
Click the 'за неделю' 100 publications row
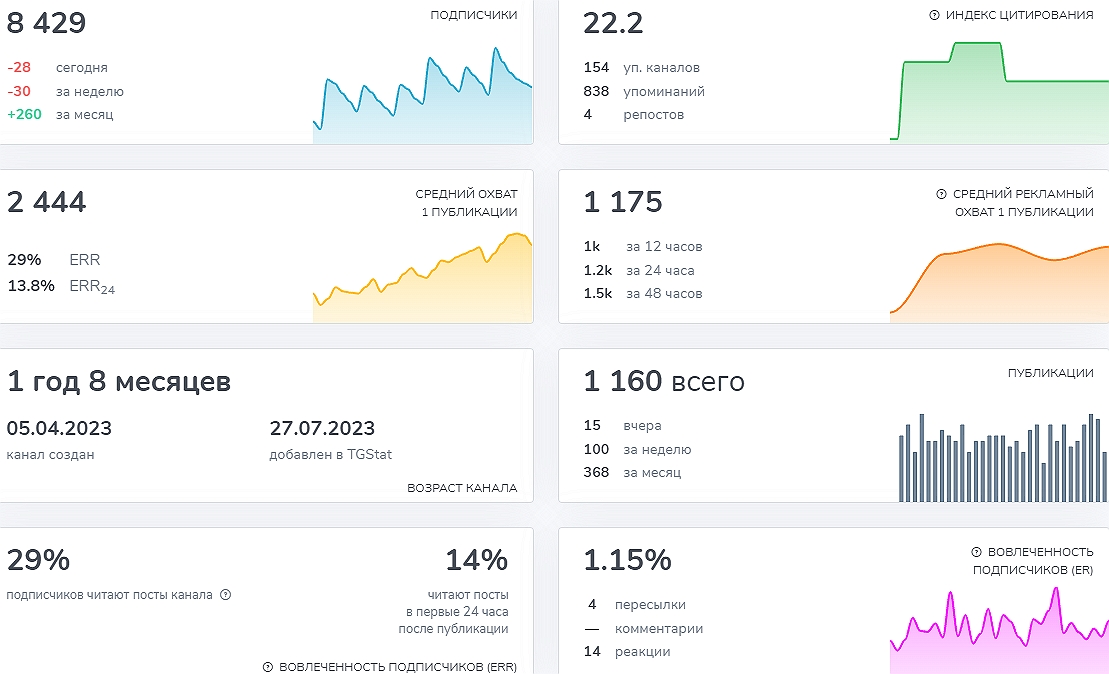[x=637, y=449]
